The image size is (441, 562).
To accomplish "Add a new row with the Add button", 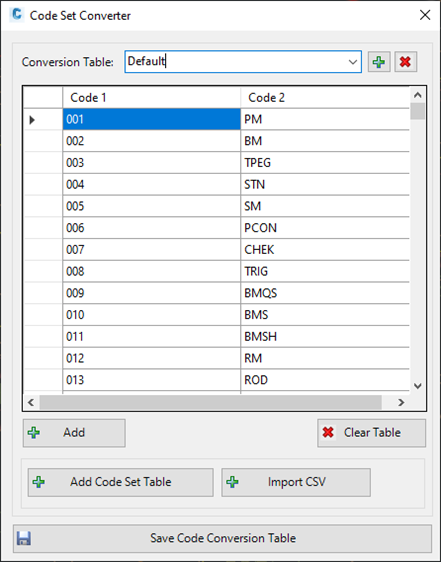I will pyautogui.click(x=74, y=433).
